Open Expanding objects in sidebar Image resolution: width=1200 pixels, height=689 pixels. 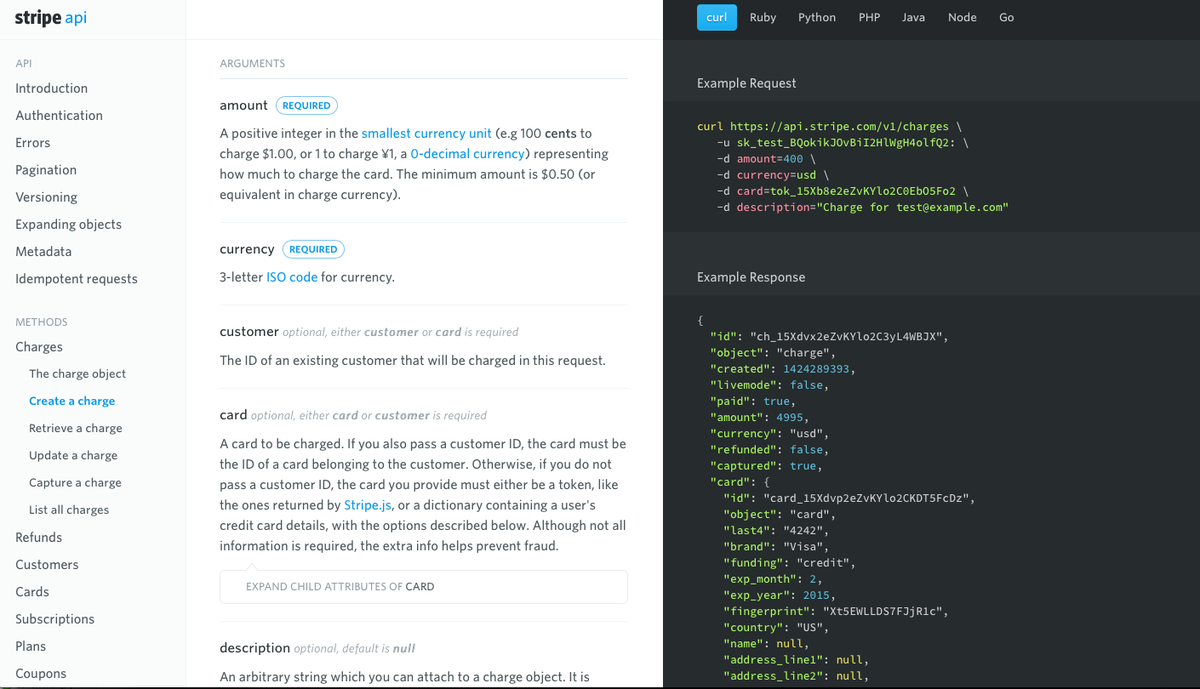click(x=68, y=224)
